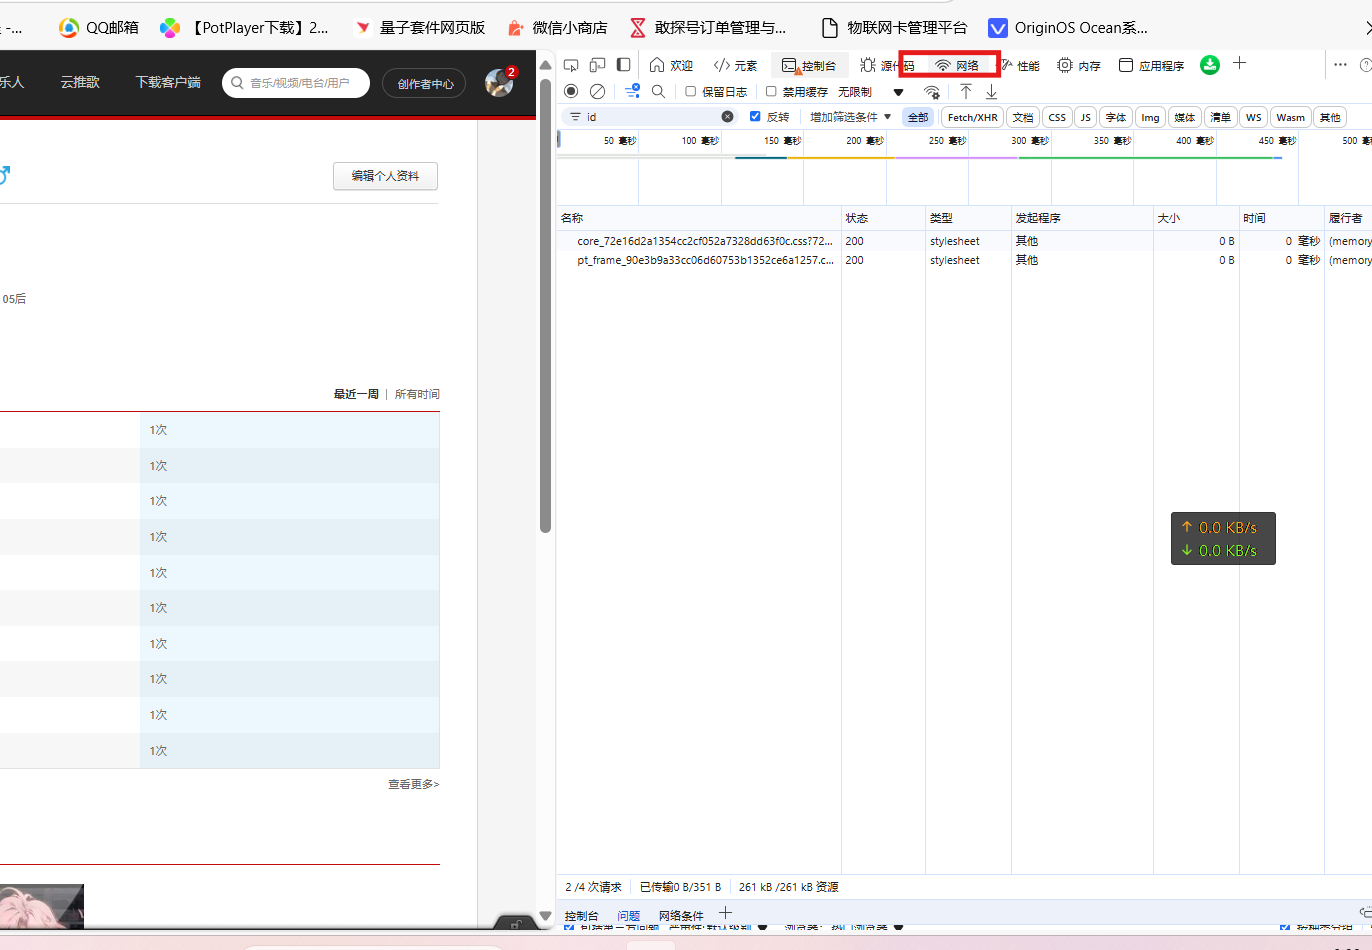Clear the filter text with X icon

point(727,117)
